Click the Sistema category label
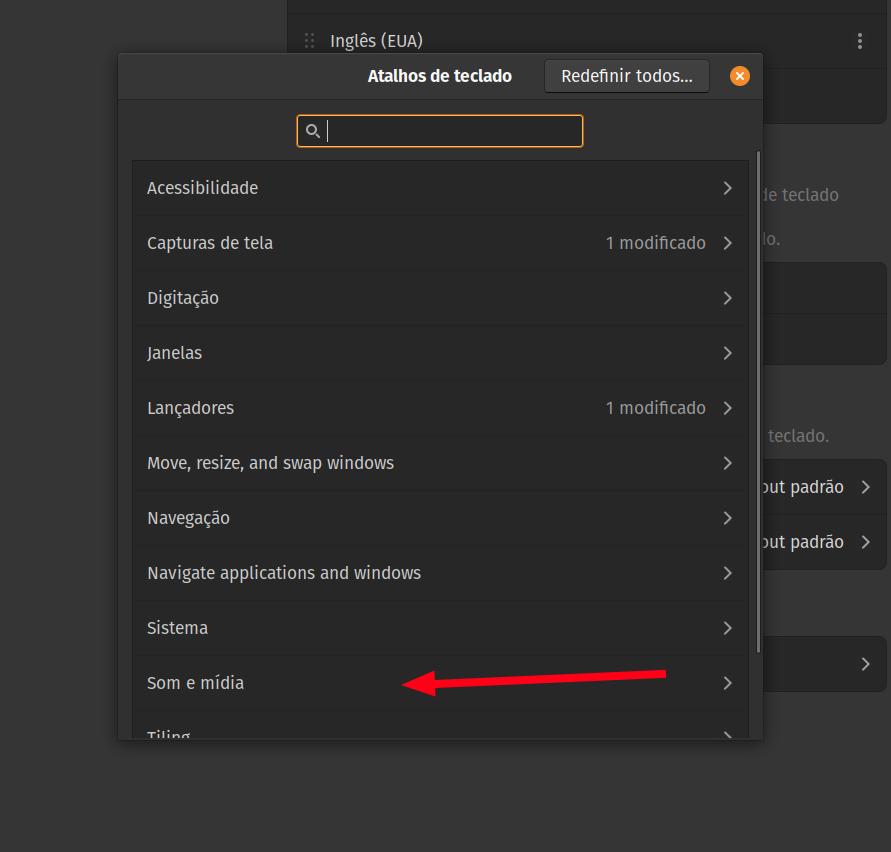Image resolution: width=891 pixels, height=852 pixels. (x=177, y=628)
